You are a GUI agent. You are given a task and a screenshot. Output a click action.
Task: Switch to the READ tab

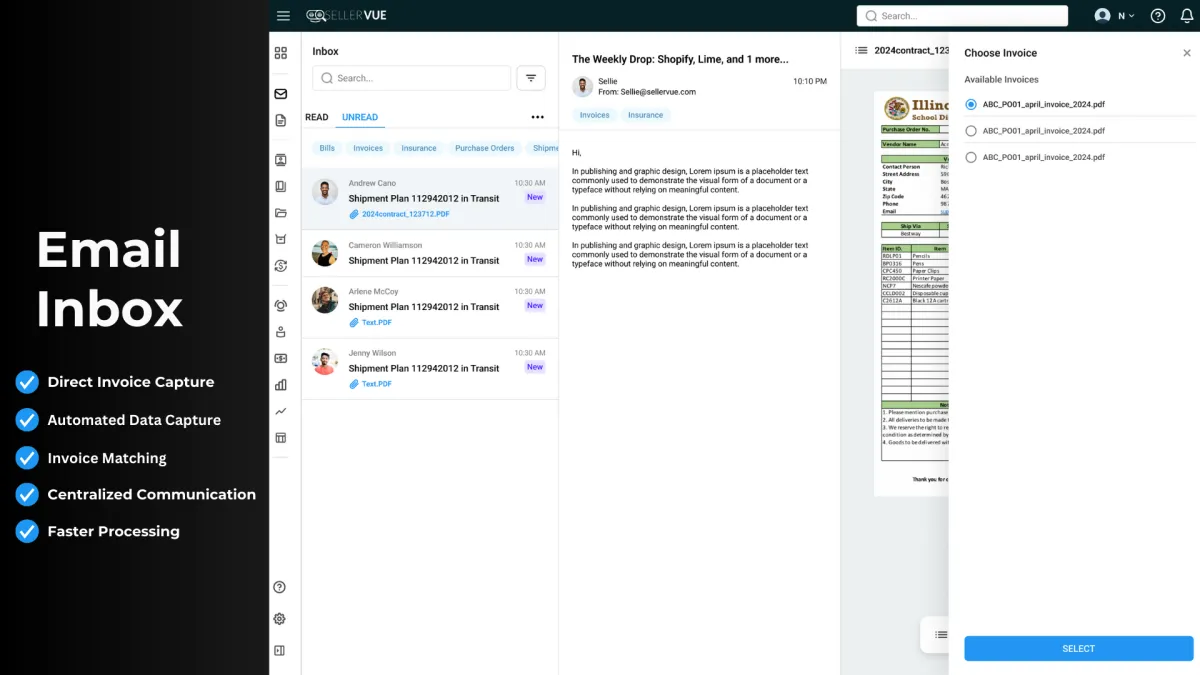[x=317, y=117]
